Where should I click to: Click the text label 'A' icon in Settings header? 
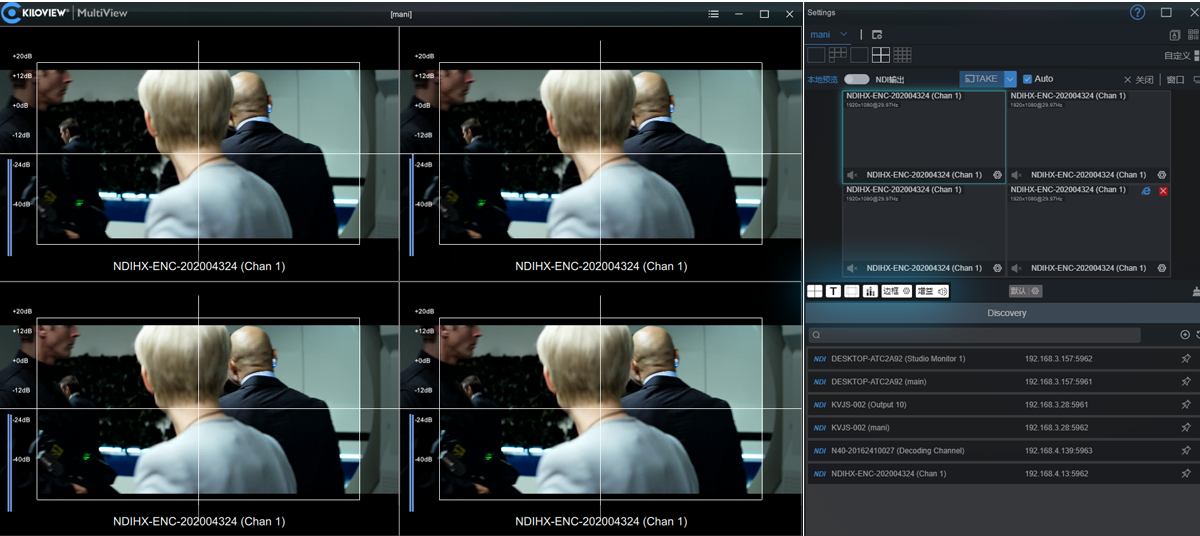pos(1175,35)
